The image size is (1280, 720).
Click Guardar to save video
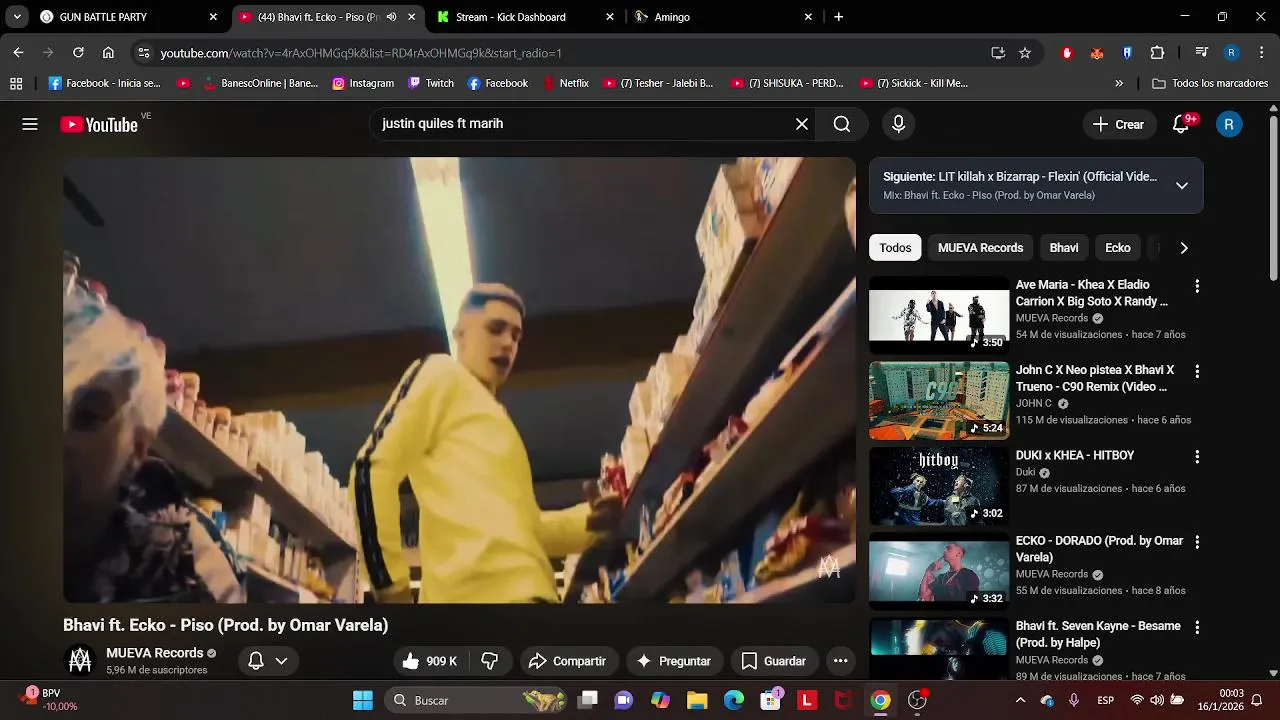pyautogui.click(x=774, y=661)
